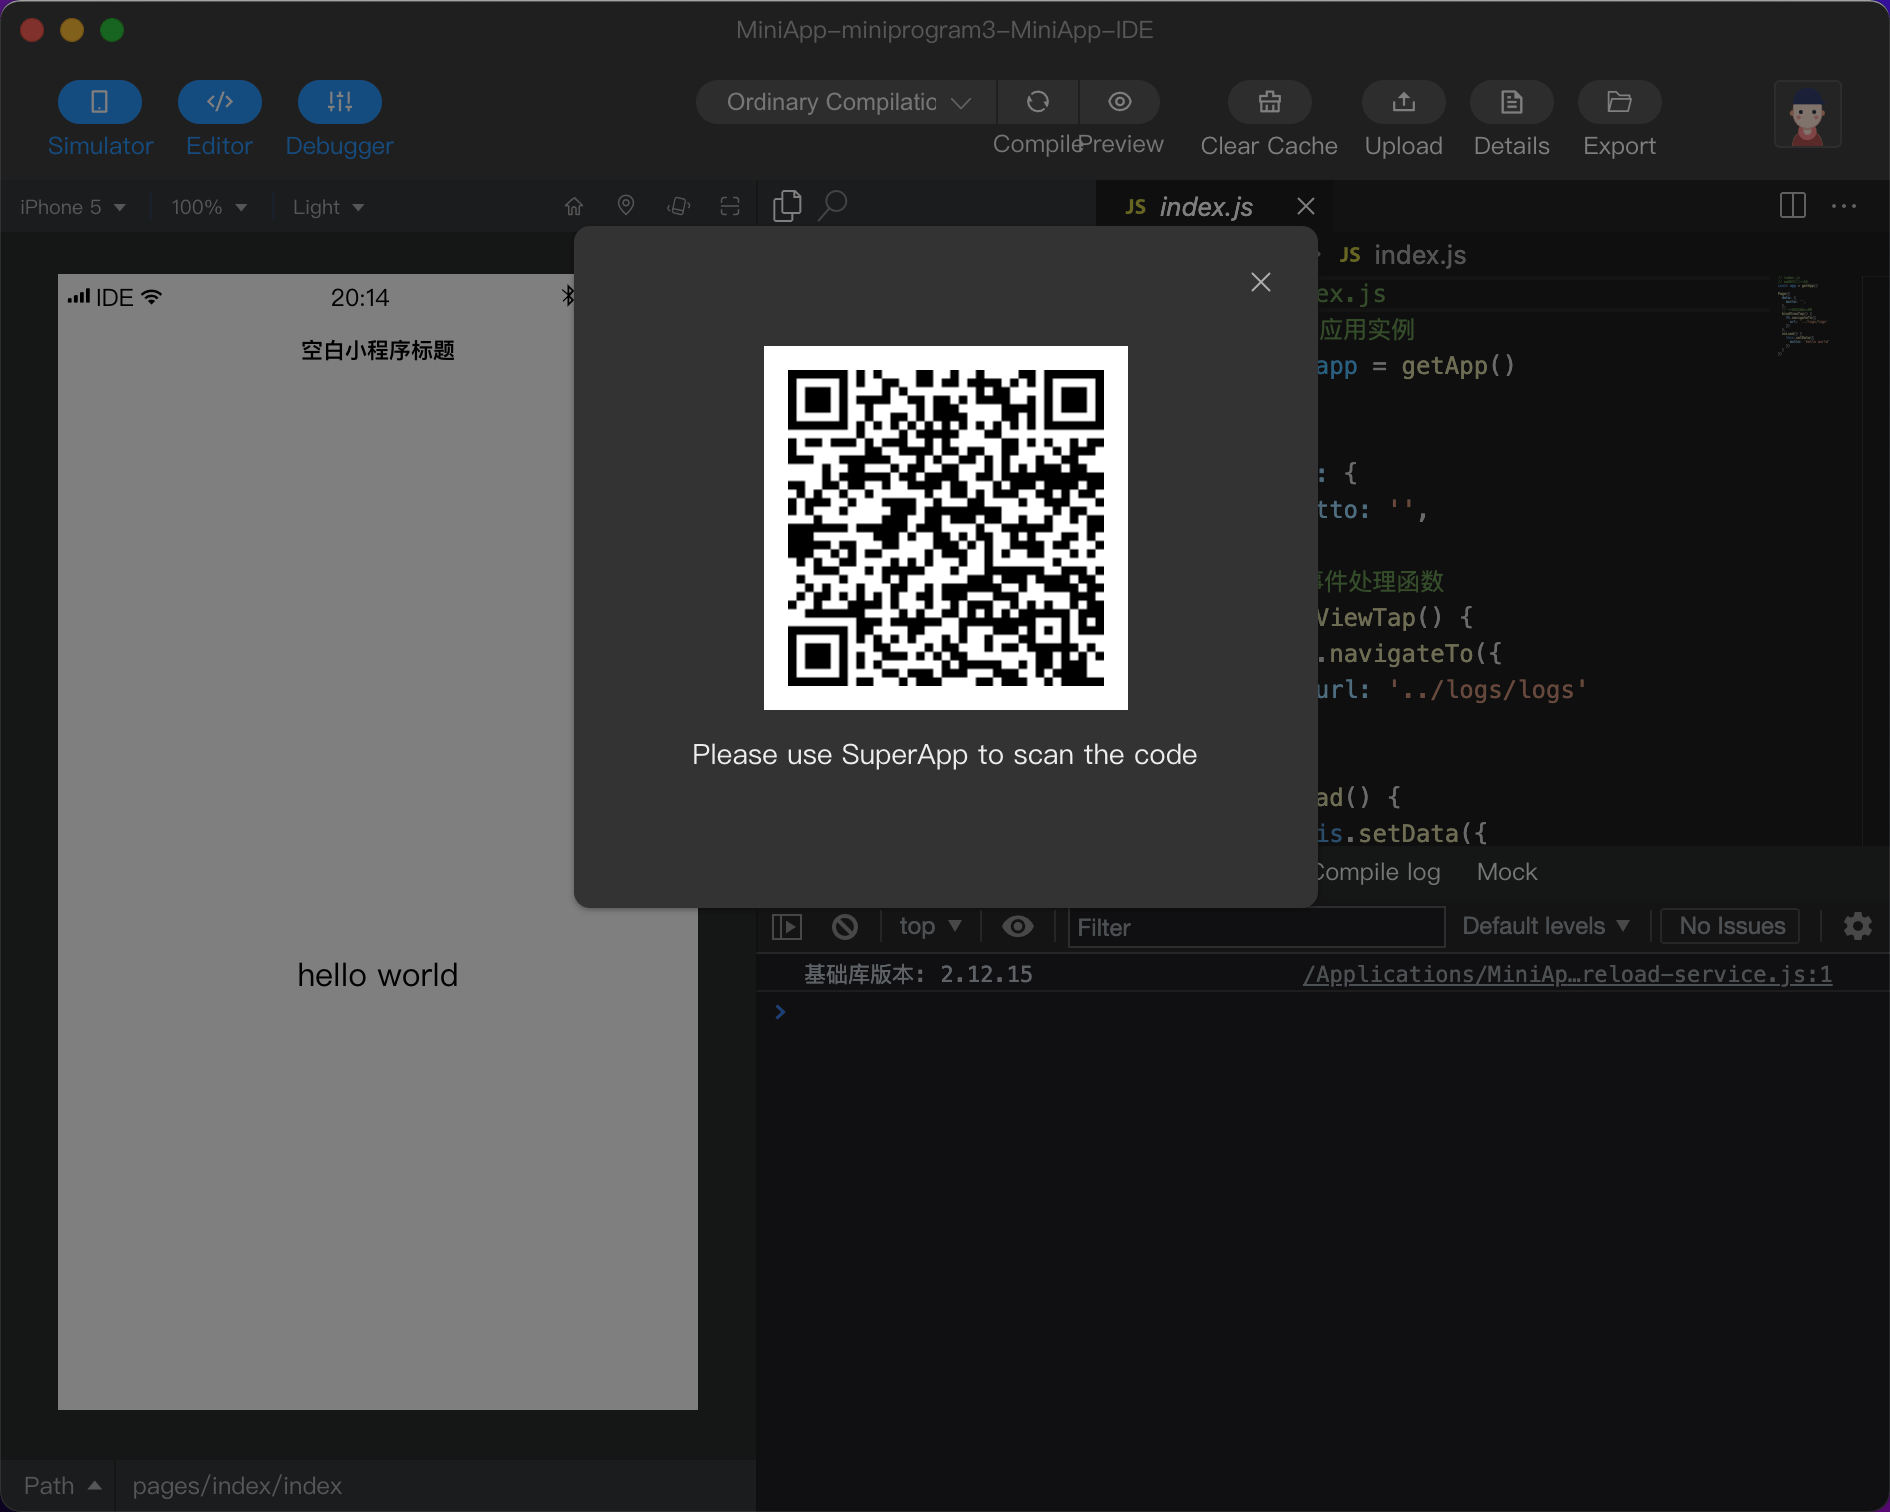1890x1512 pixels.
Task: Open the user avatar profile
Action: [x=1808, y=115]
